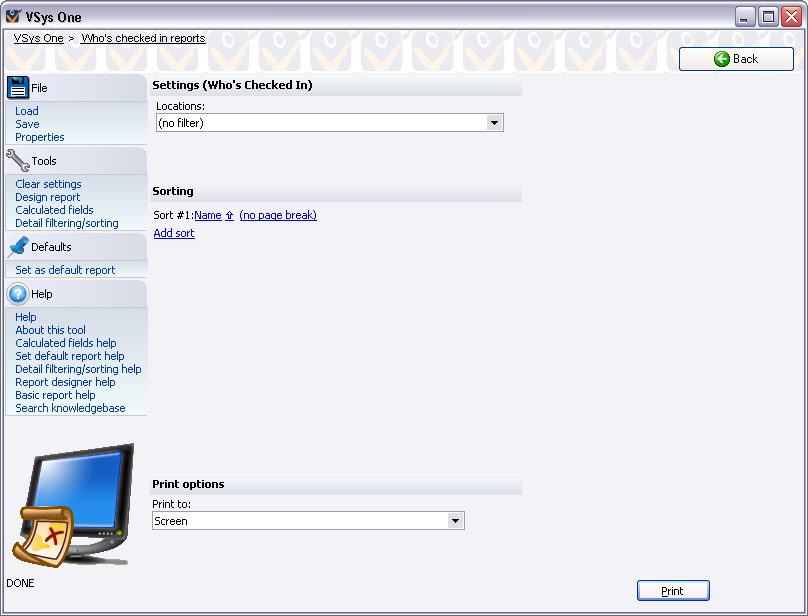This screenshot has height=616, width=808.
Task: Click the Help question mark icon
Action: pyautogui.click(x=18, y=294)
